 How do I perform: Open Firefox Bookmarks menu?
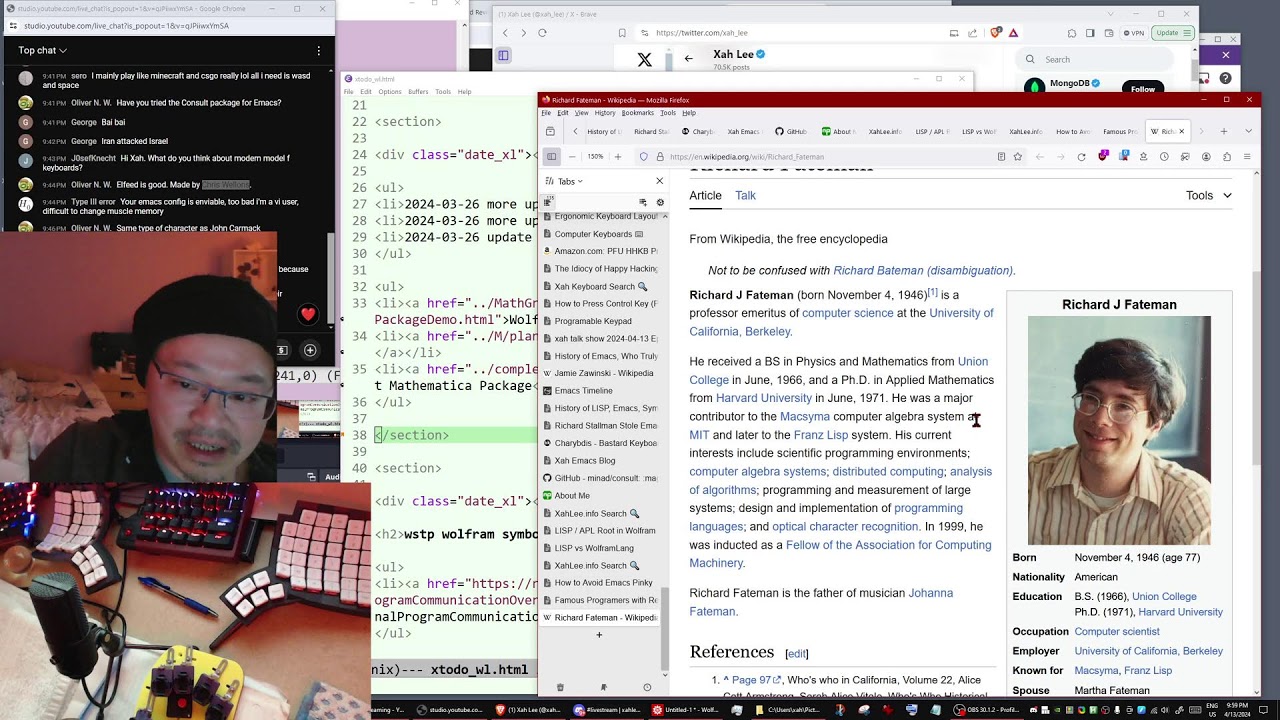coord(637,113)
